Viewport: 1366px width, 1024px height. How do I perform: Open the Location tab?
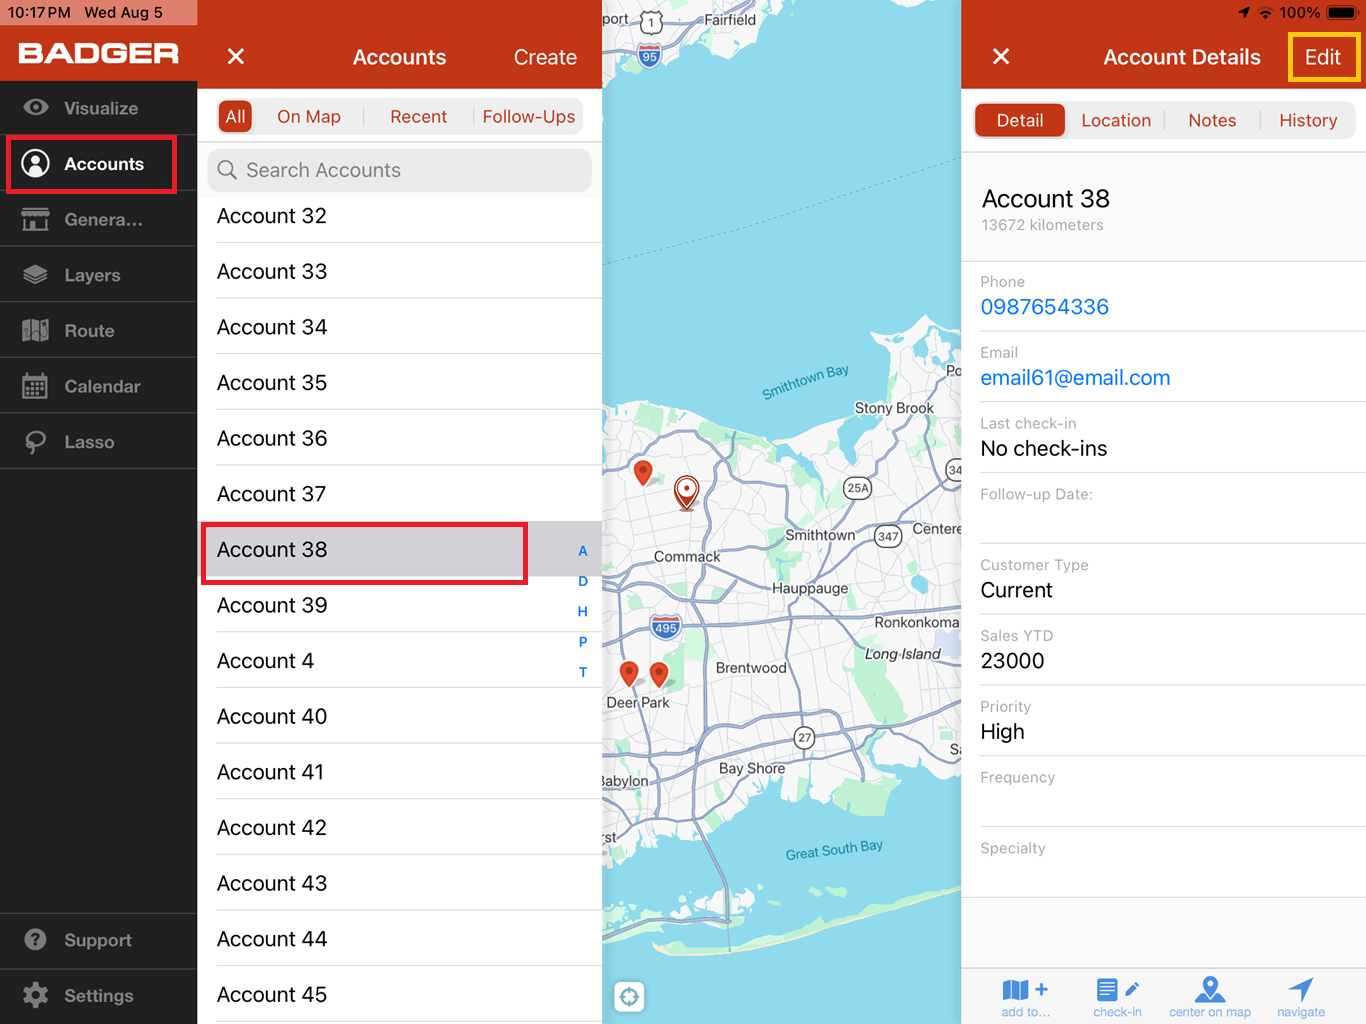(1116, 120)
